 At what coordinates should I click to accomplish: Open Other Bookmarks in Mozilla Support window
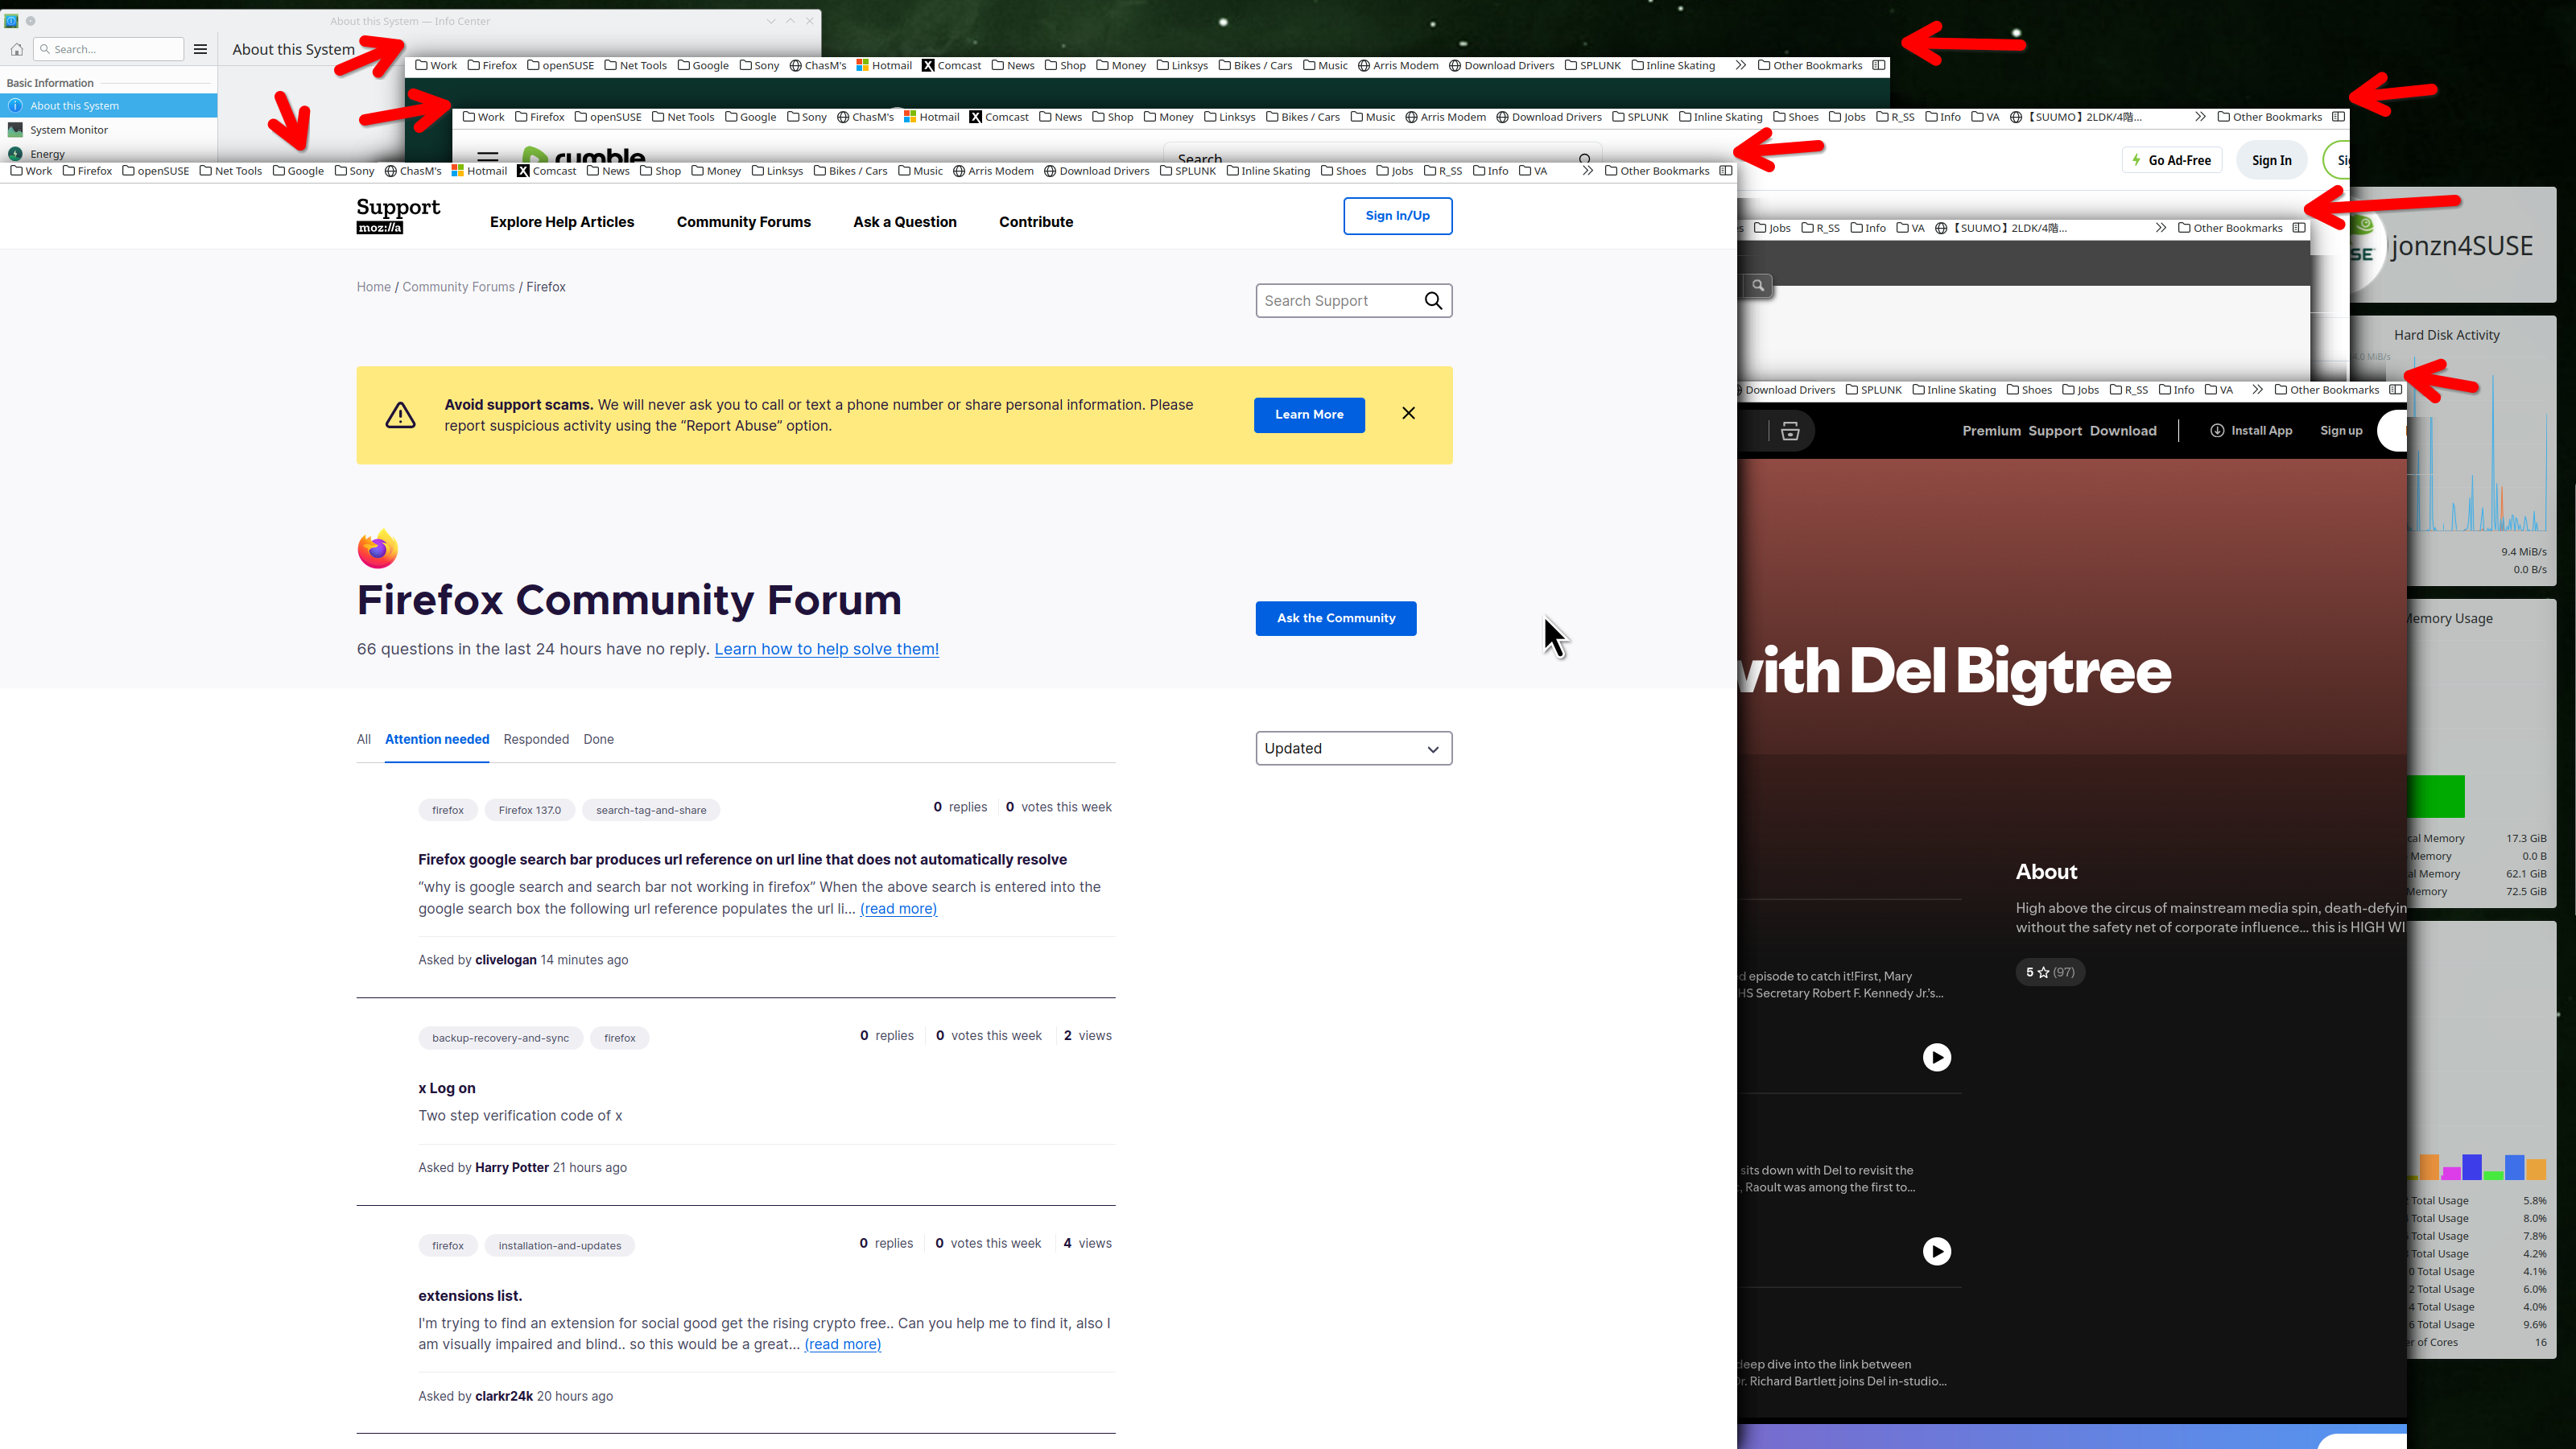pyautogui.click(x=1657, y=171)
